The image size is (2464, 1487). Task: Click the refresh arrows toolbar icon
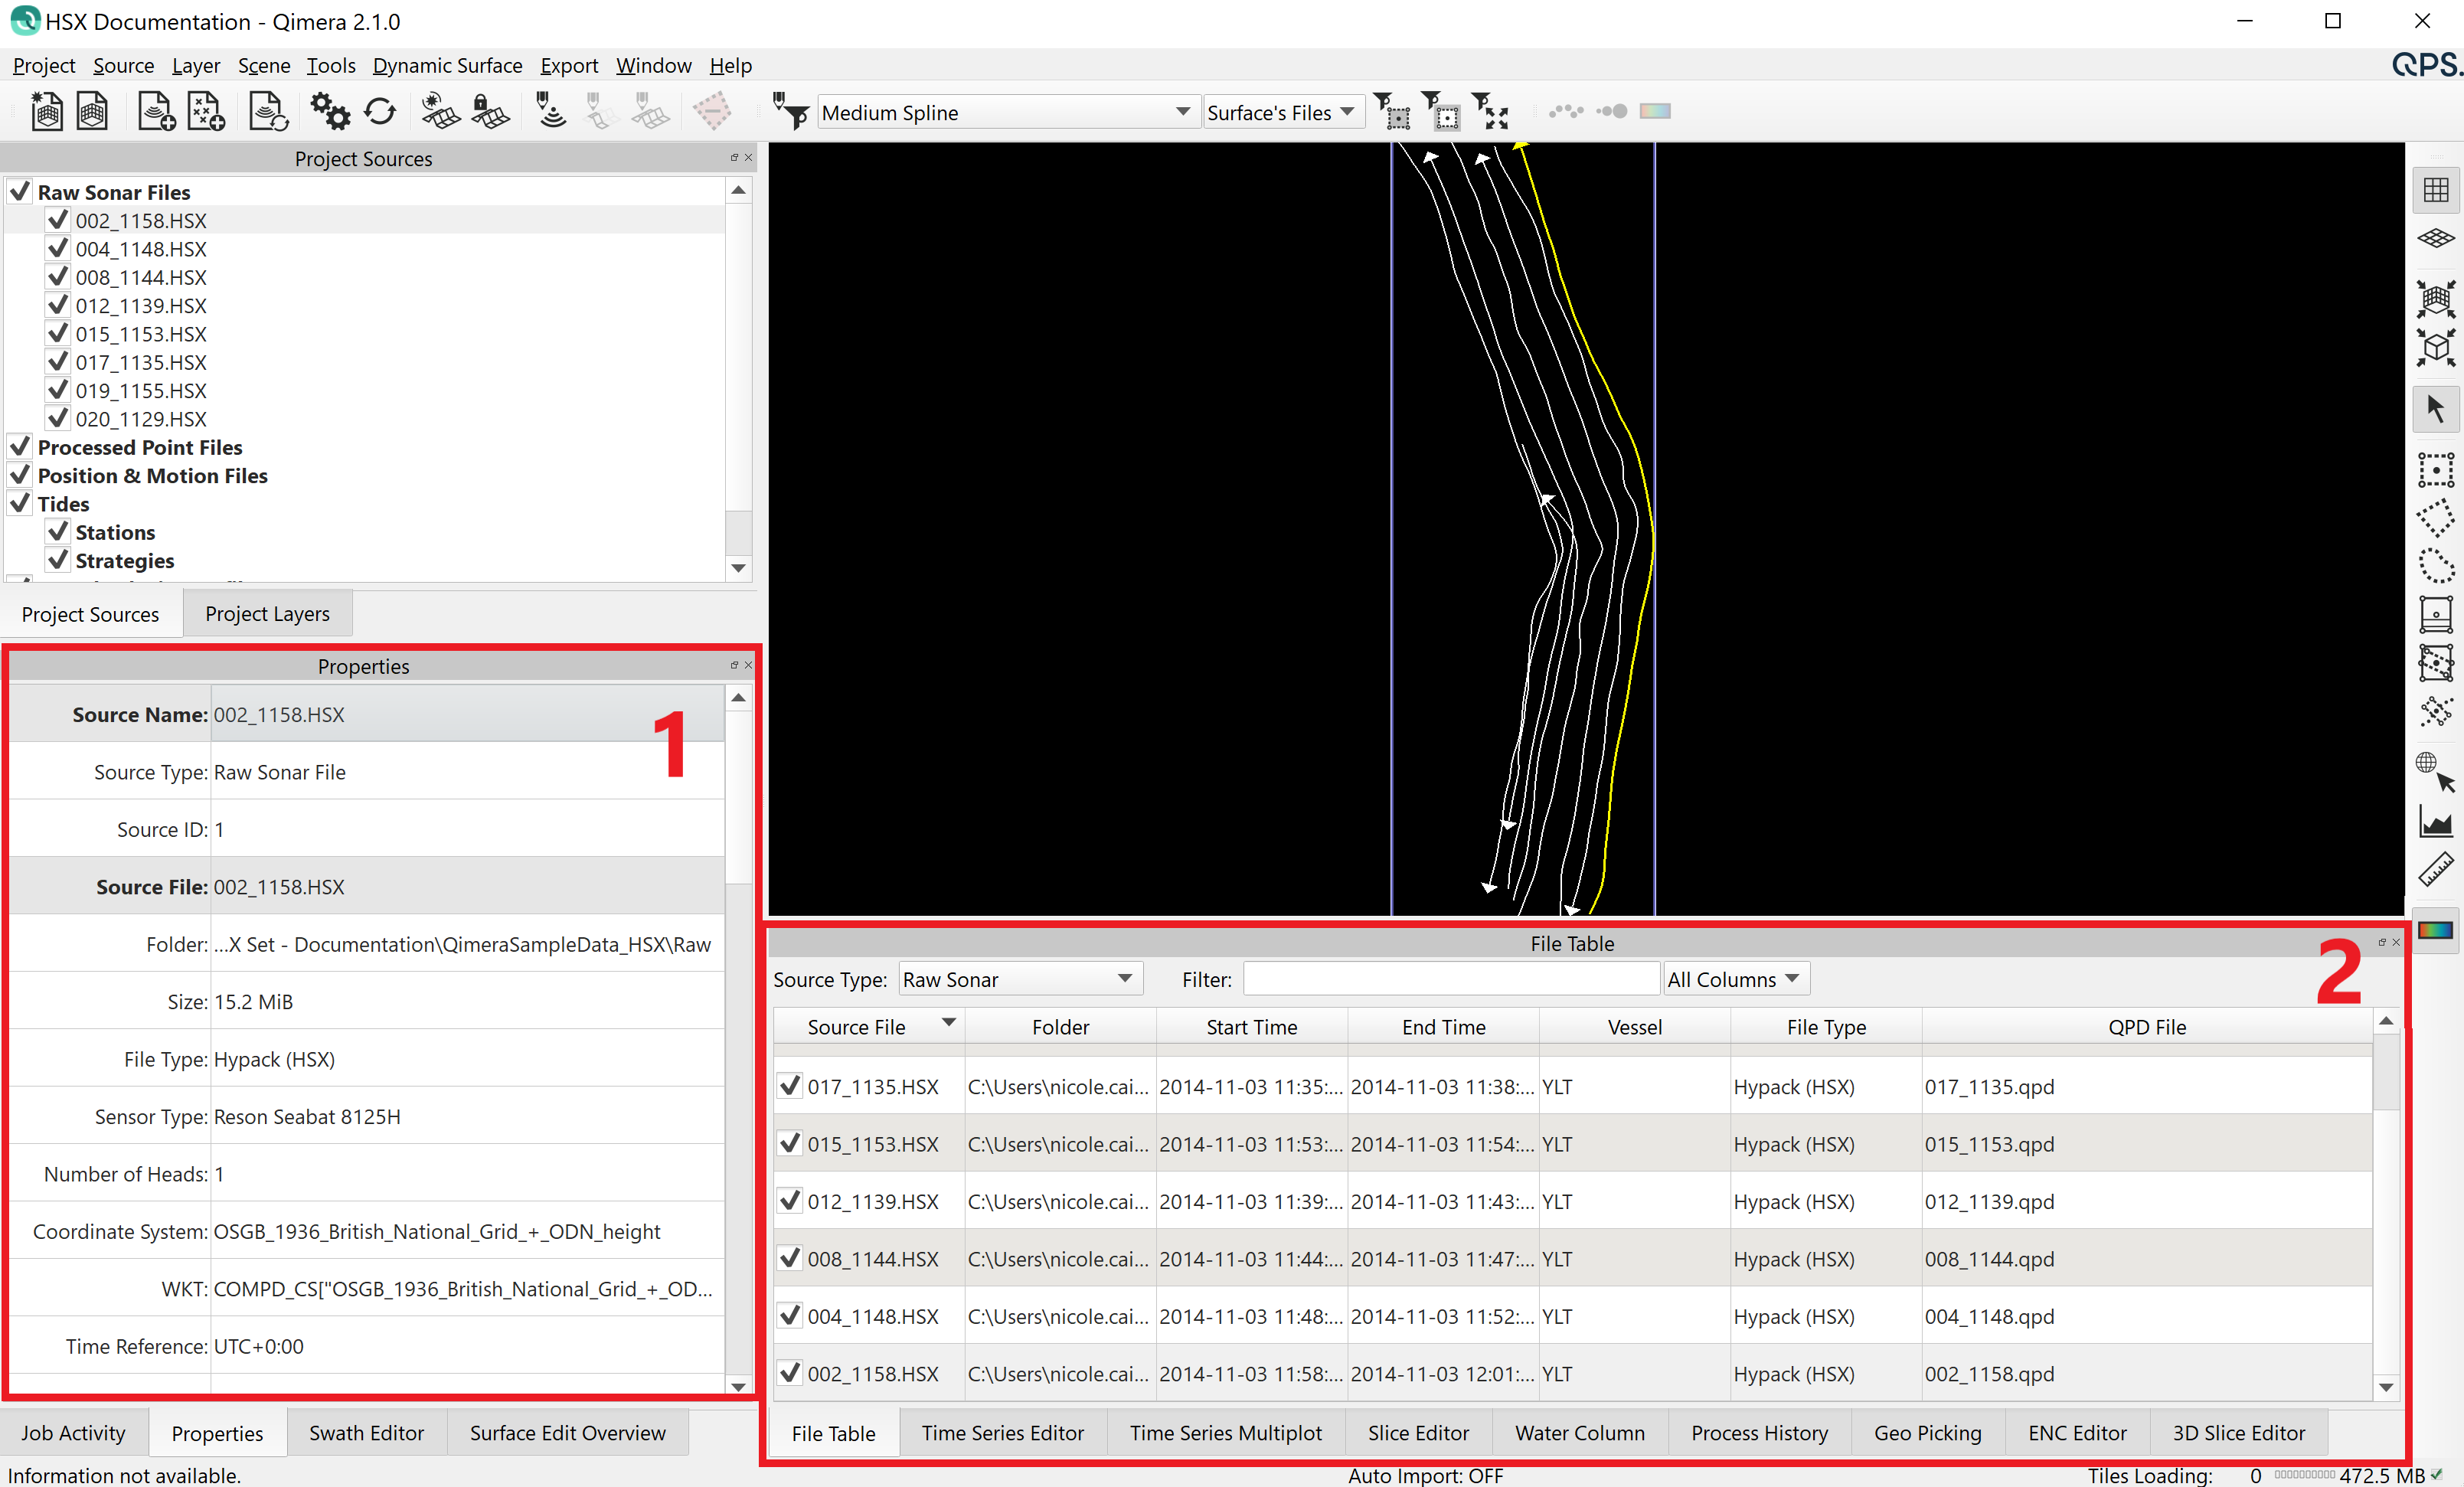tap(380, 112)
